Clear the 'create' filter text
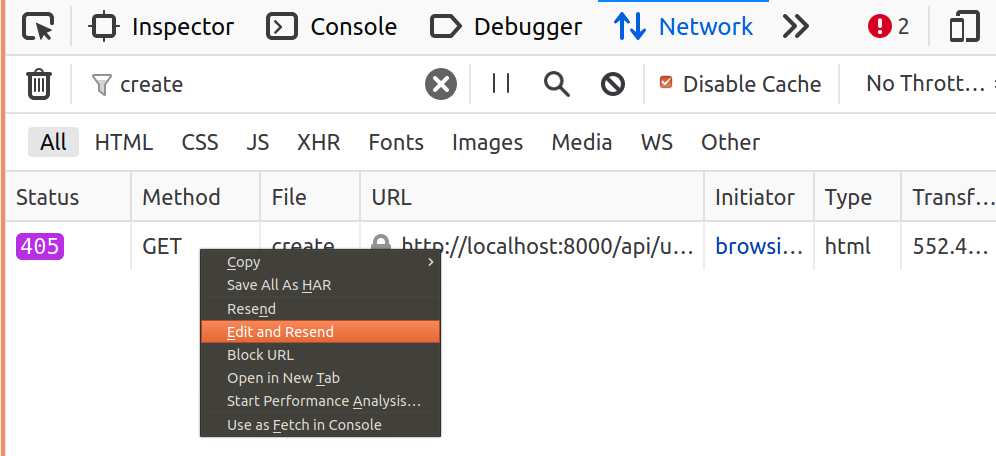 click(441, 84)
